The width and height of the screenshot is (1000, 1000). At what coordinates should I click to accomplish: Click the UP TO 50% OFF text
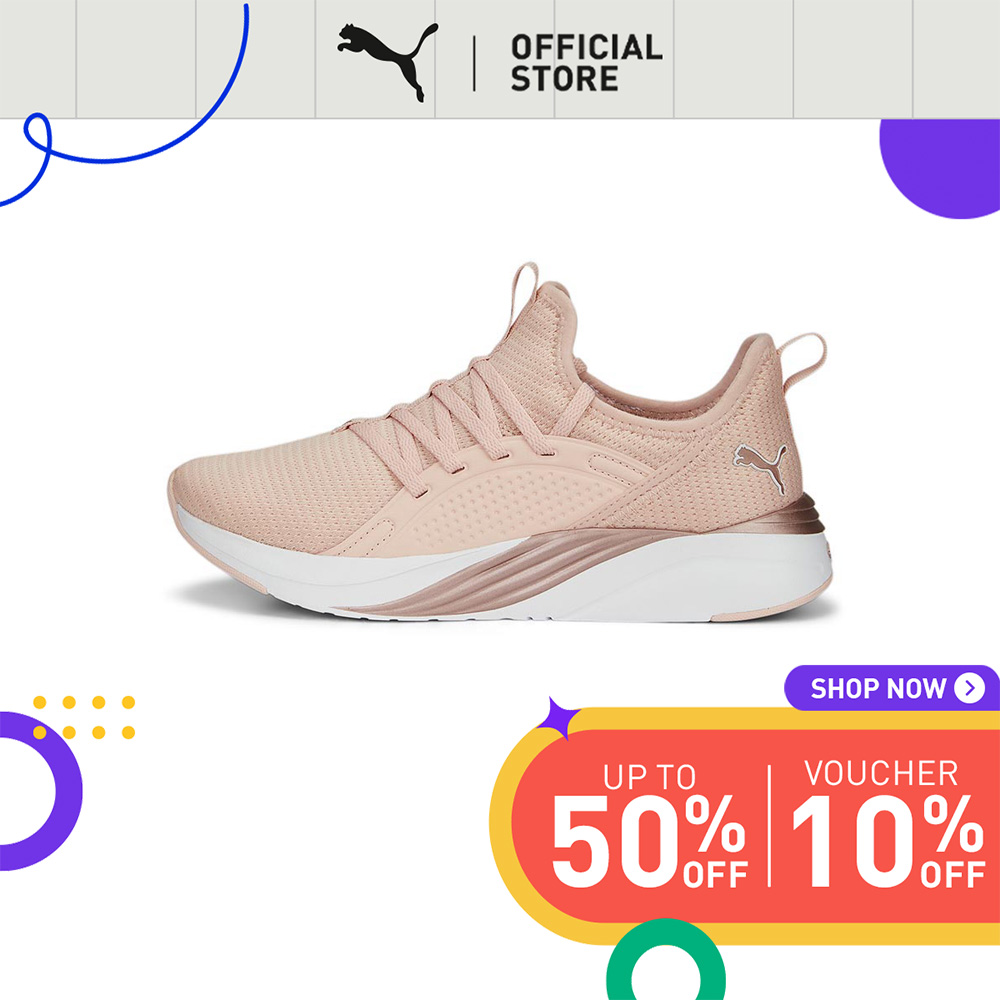pos(649,825)
